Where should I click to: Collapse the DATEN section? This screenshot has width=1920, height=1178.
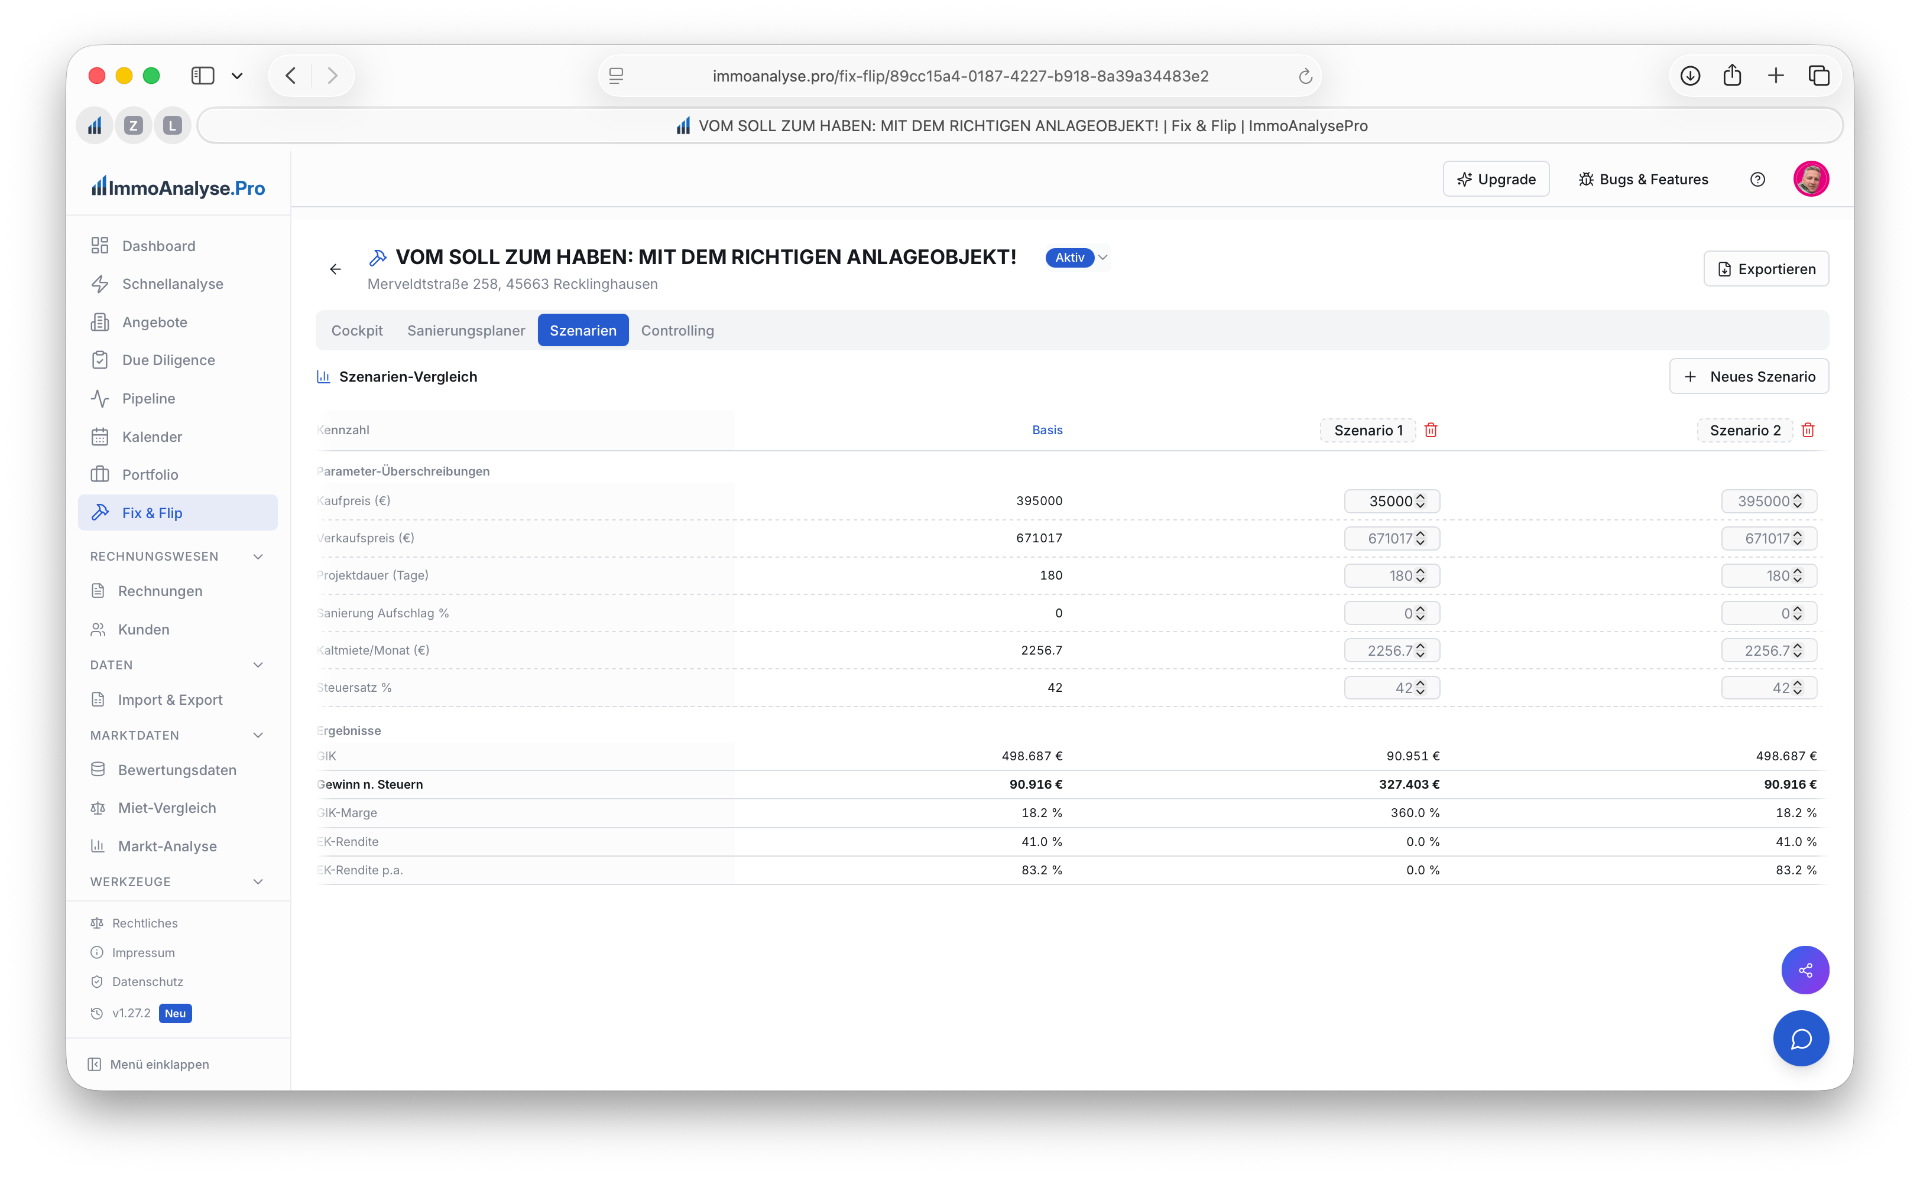coord(258,665)
